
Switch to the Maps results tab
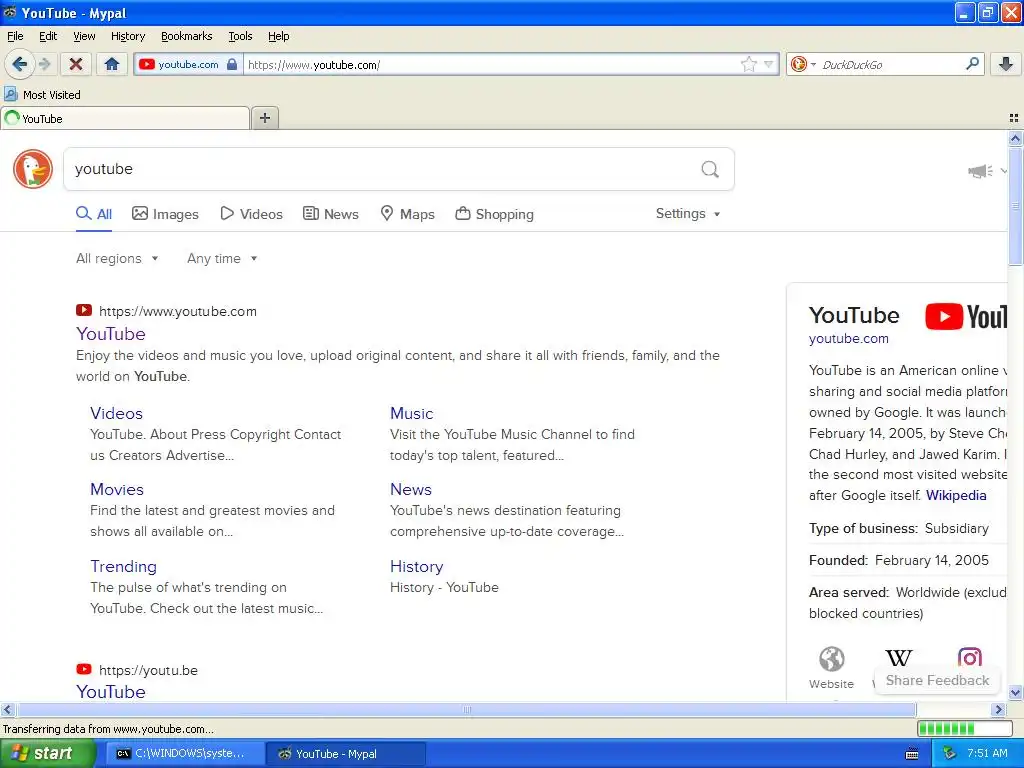click(408, 214)
